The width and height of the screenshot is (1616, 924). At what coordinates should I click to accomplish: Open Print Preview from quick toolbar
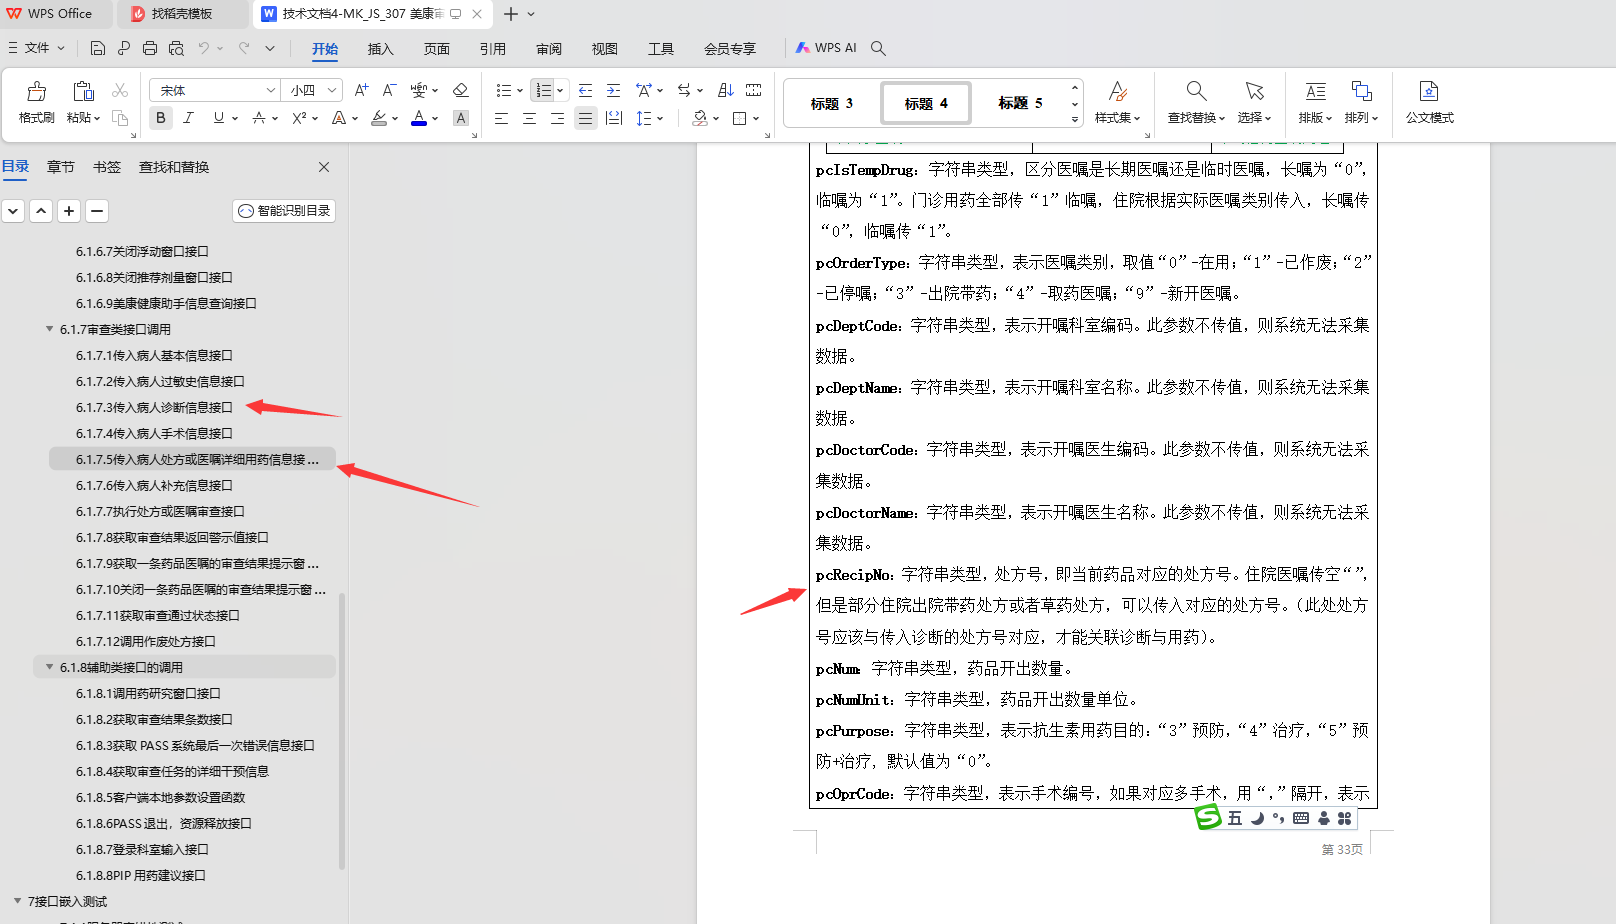coord(176,48)
